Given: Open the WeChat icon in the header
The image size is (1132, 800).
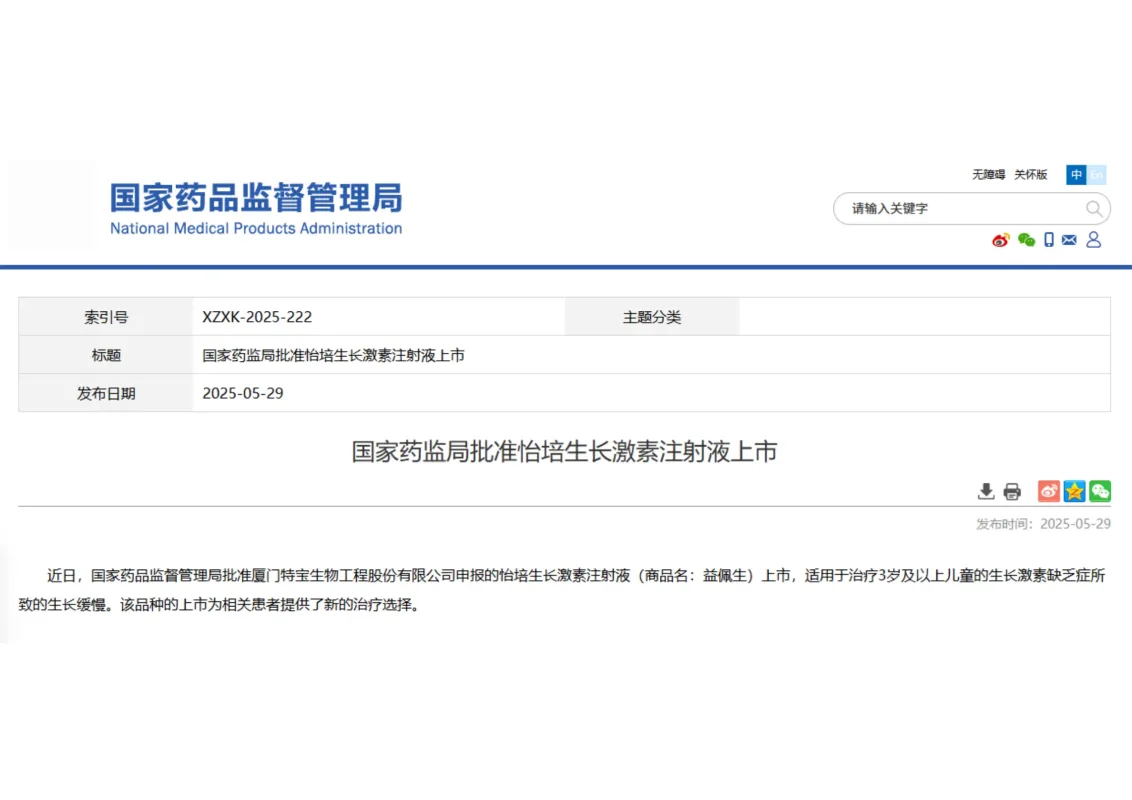Looking at the screenshot, I should pos(1025,239).
